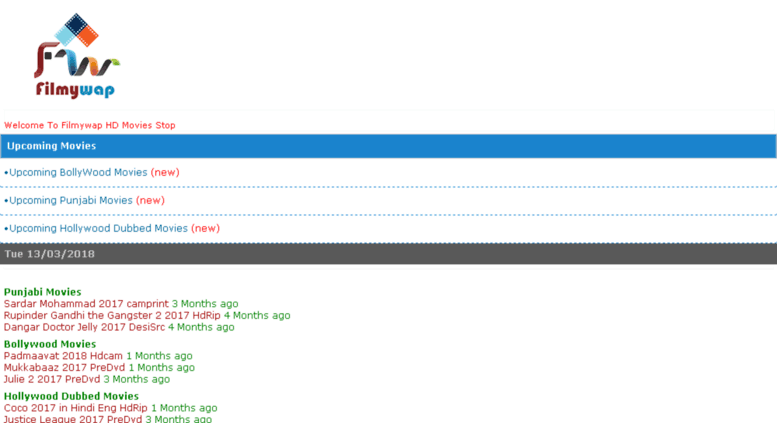Open the Punjabi Movies category heading
This screenshot has width=777, height=423.
pyautogui.click(x=43, y=292)
